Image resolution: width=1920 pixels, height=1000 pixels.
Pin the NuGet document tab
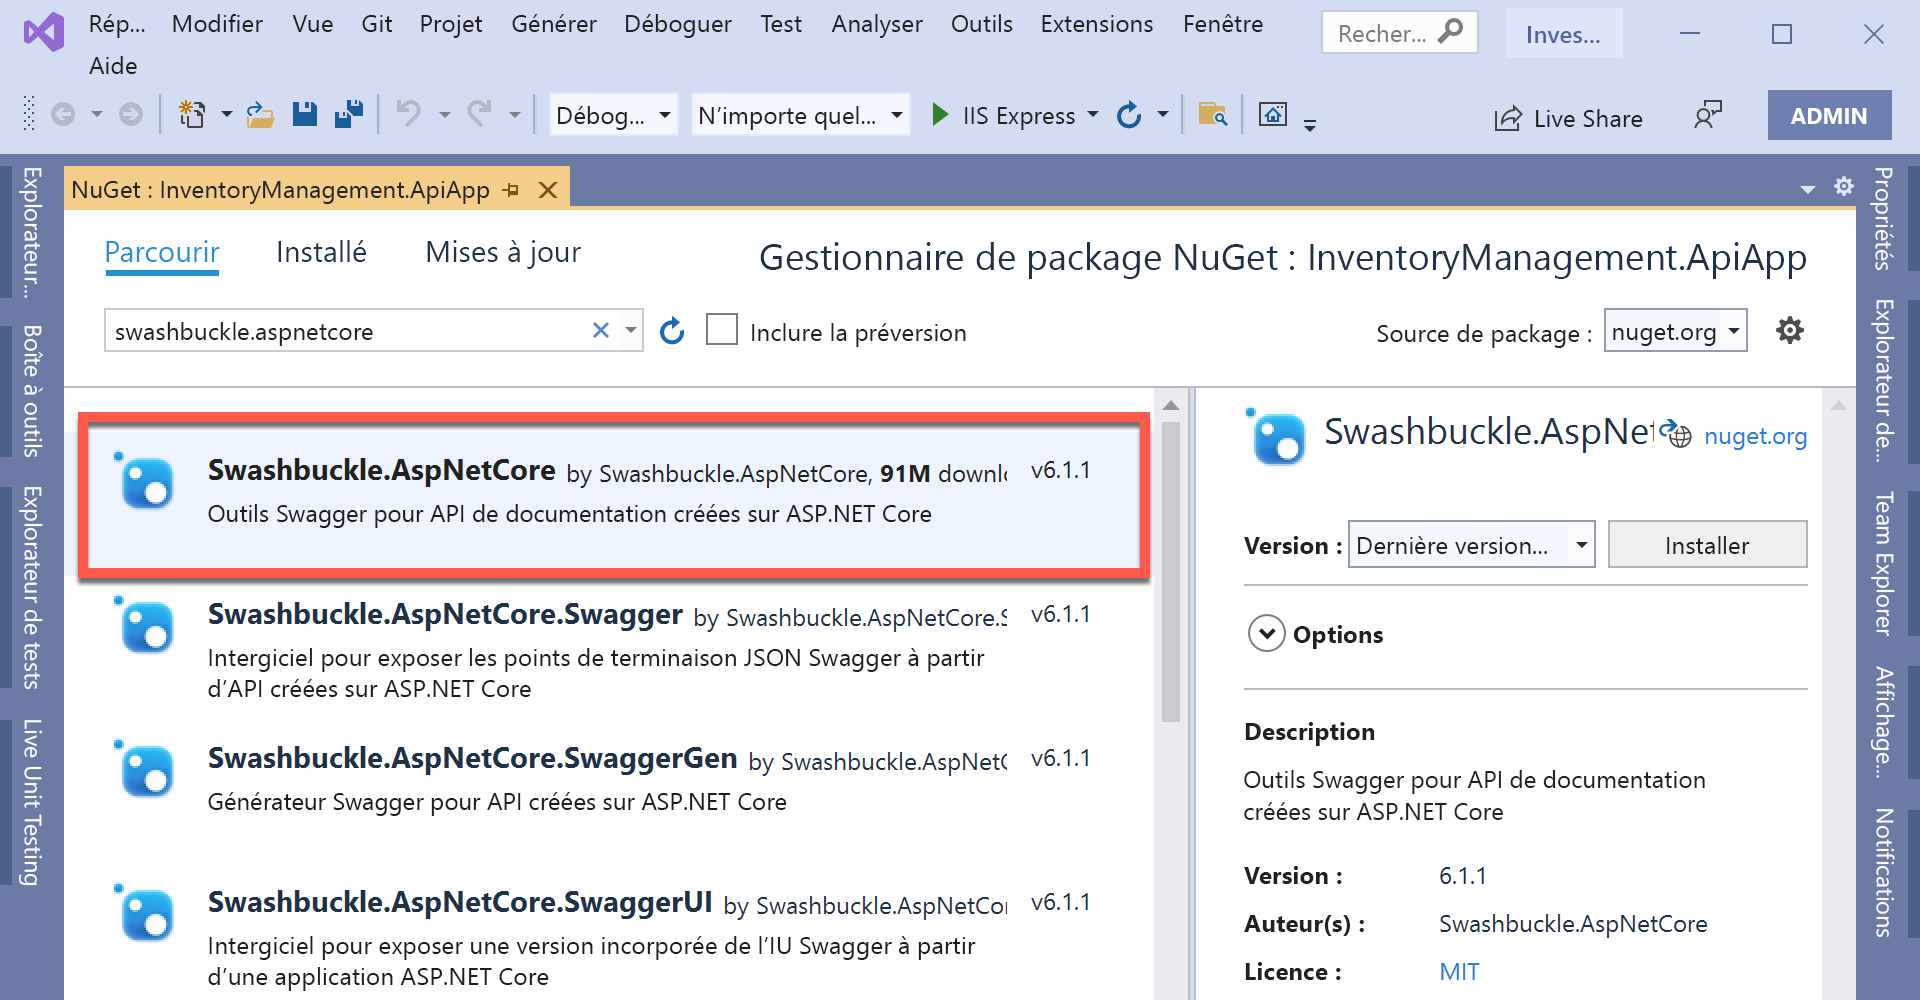pos(512,190)
